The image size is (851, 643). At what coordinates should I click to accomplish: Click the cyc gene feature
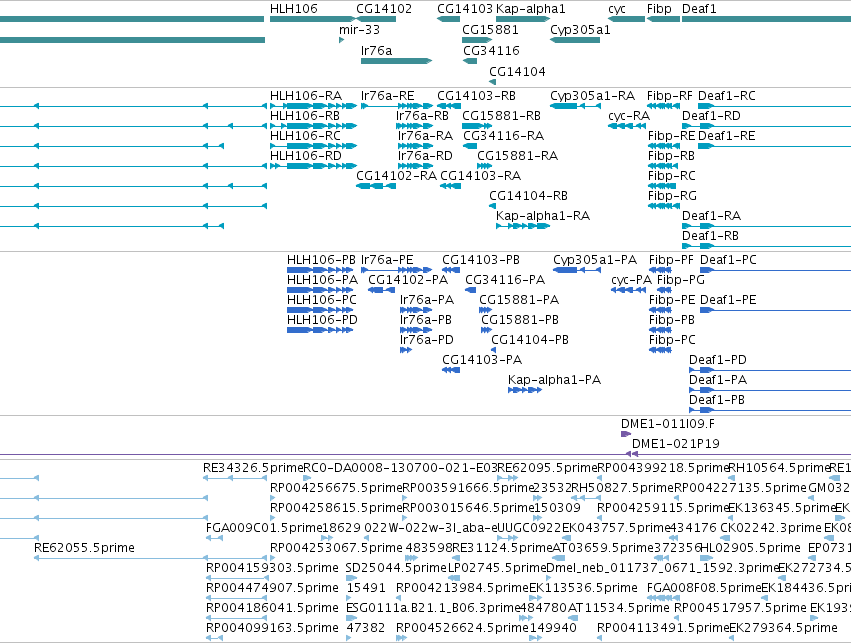click(626, 19)
